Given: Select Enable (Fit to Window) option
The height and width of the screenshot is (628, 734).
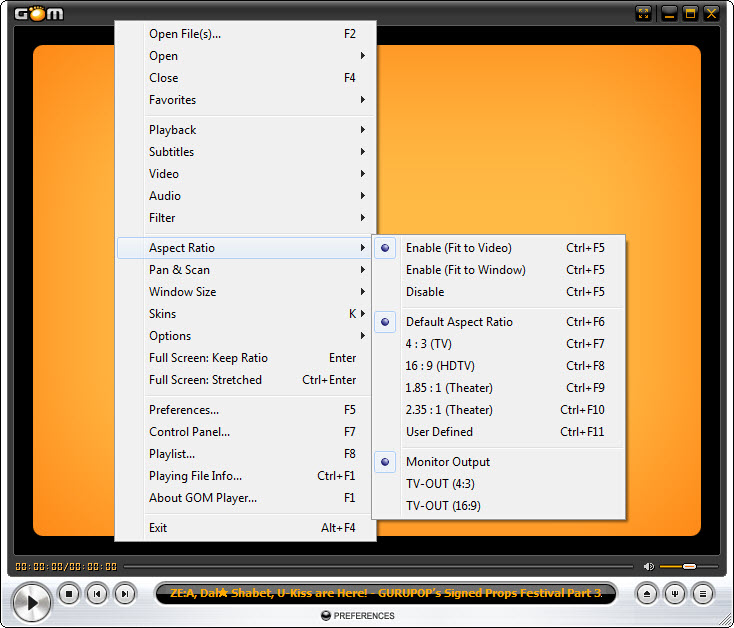Looking at the screenshot, I should pyautogui.click(x=465, y=270).
